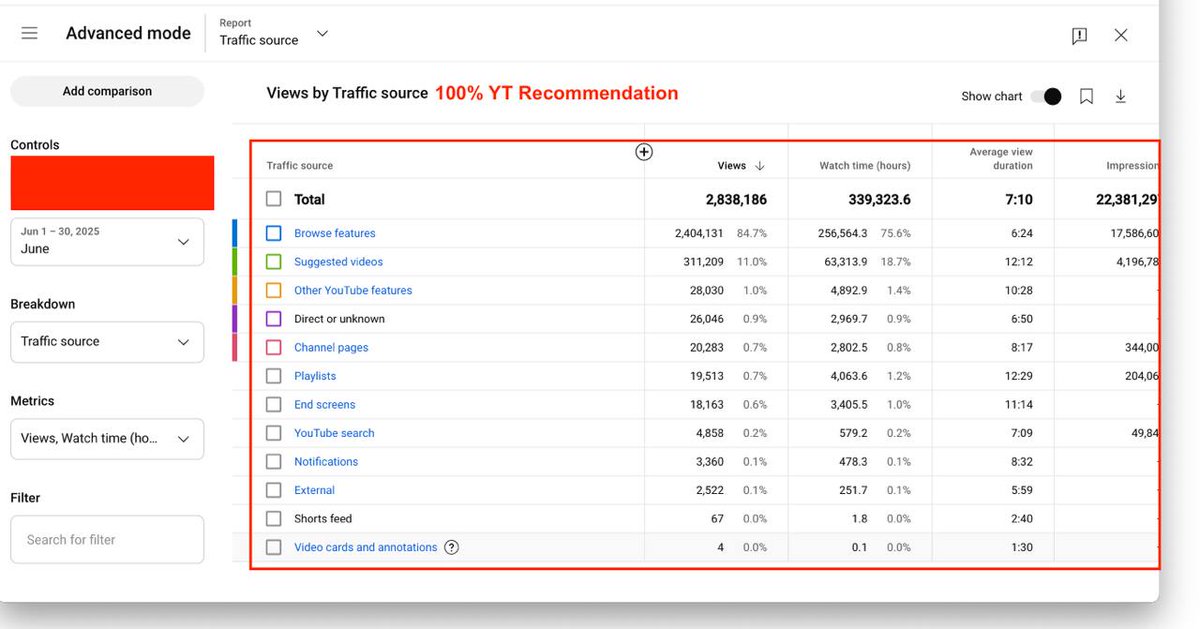Image resolution: width=1200 pixels, height=629 pixels.
Task: Click the Impressions column header
Action: click(1132, 166)
